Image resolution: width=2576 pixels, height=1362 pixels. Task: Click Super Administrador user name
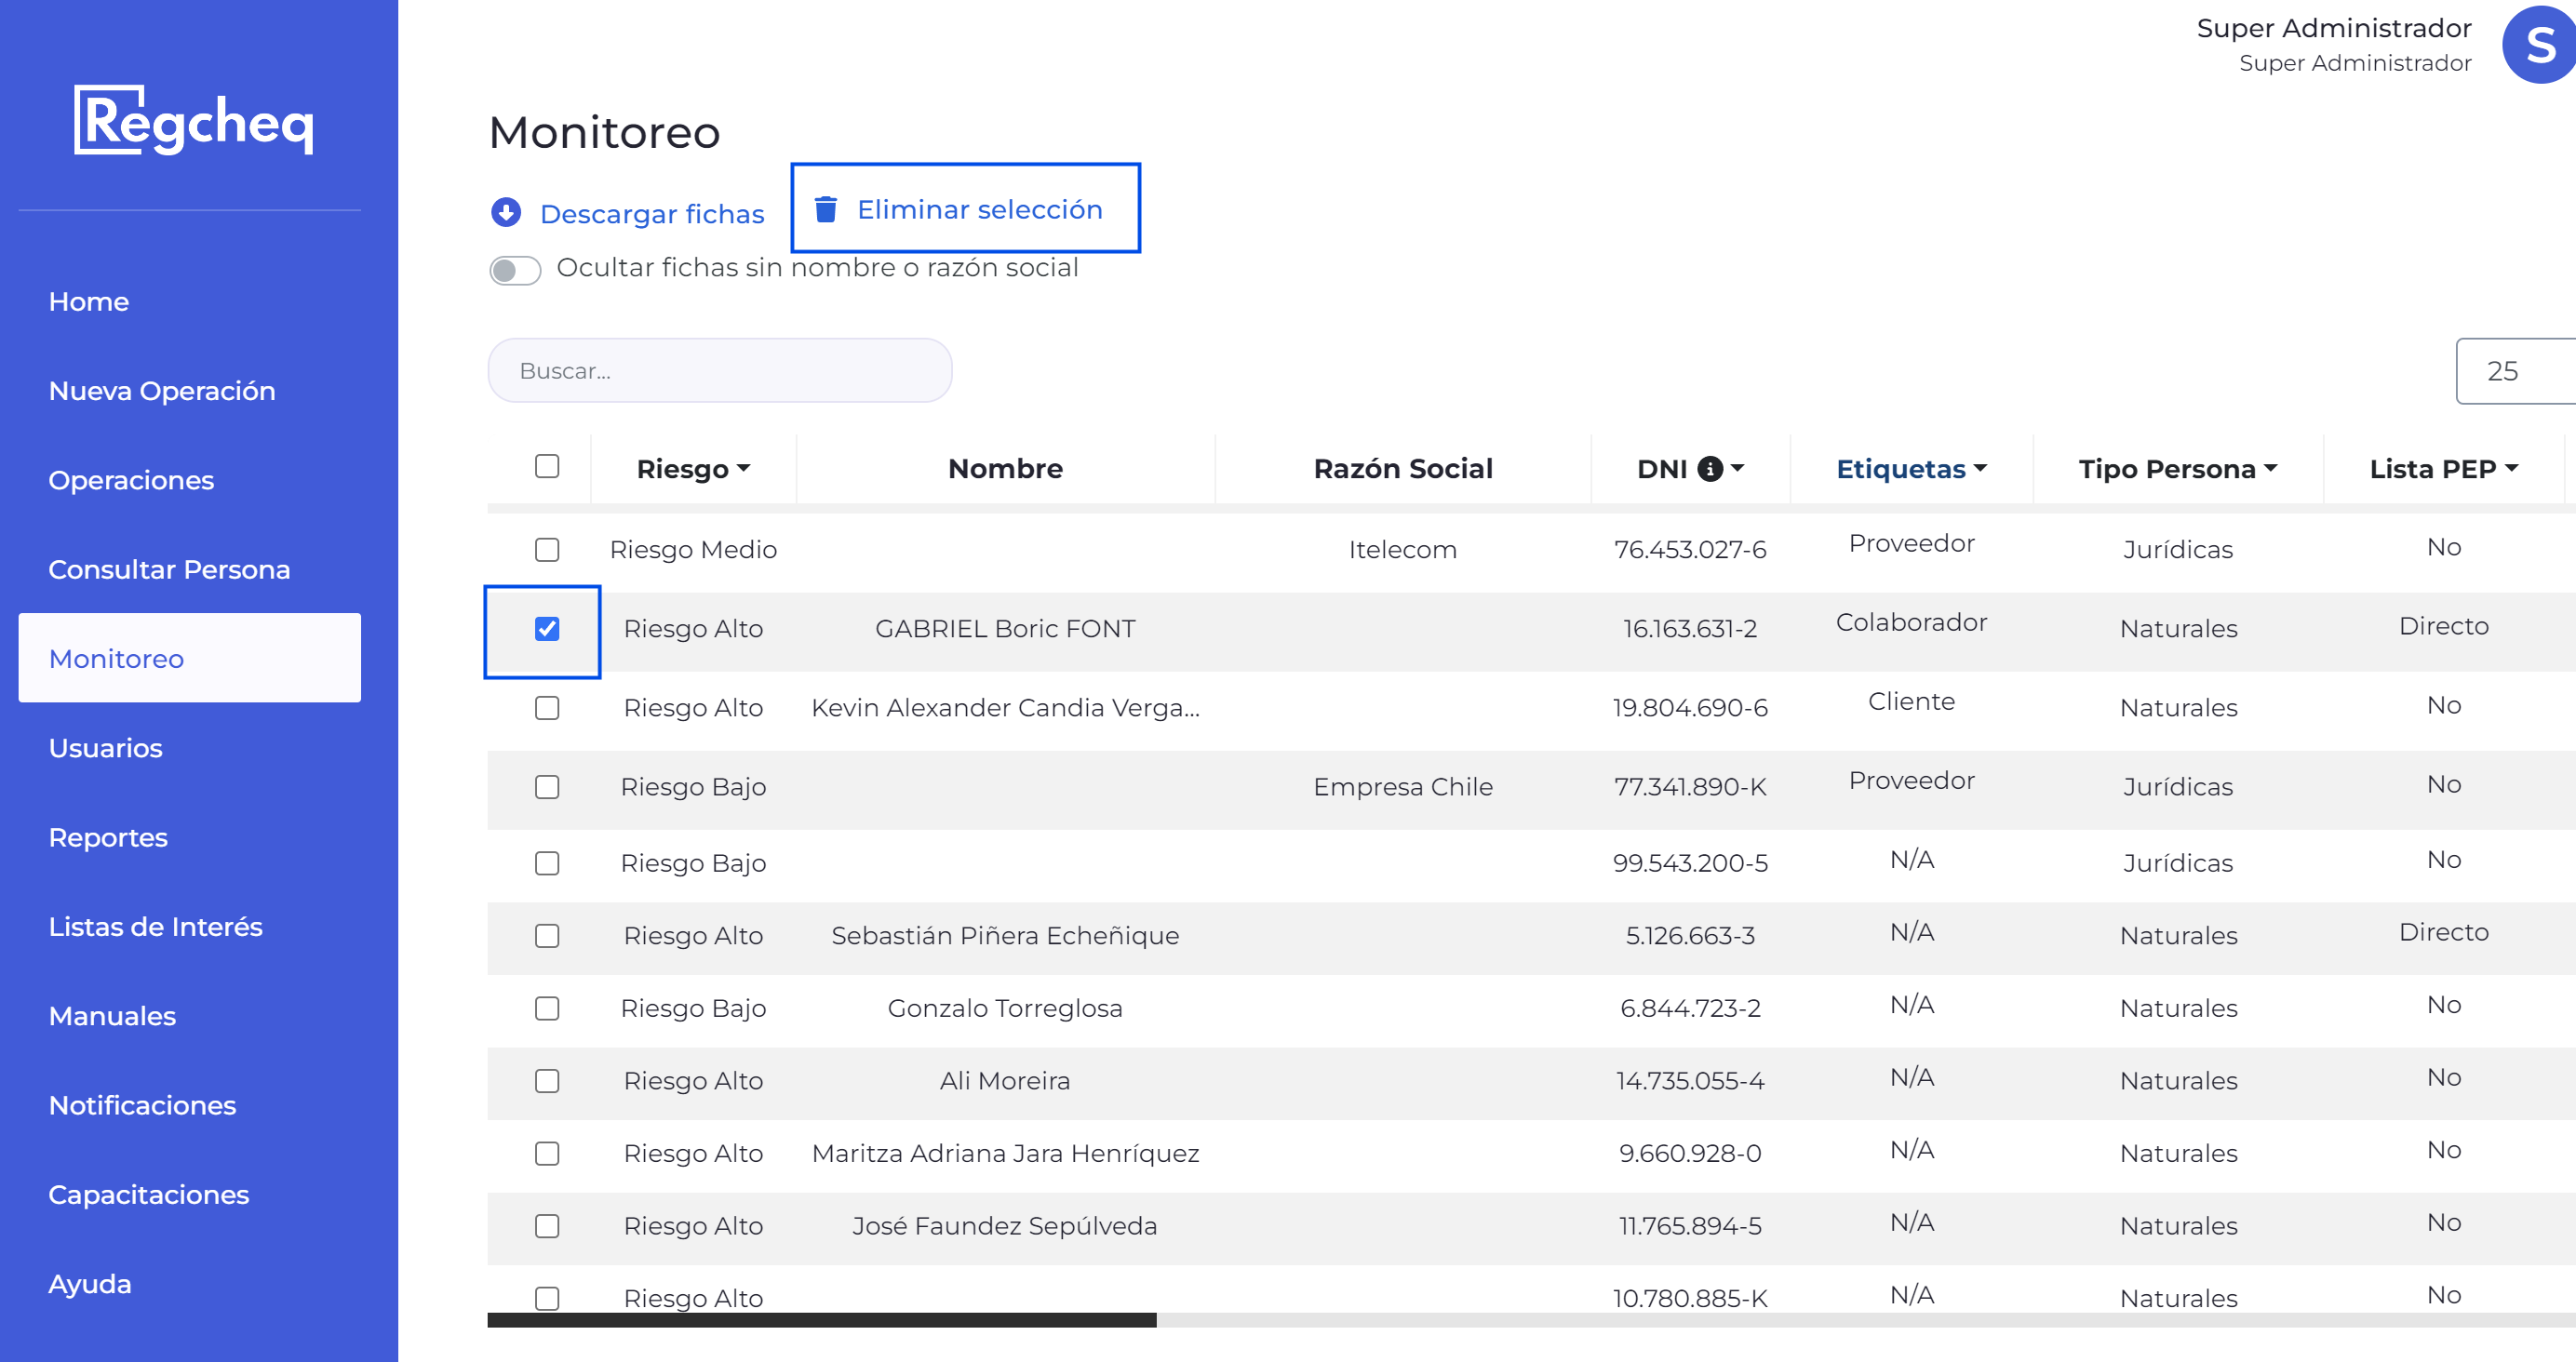pos(2334,28)
